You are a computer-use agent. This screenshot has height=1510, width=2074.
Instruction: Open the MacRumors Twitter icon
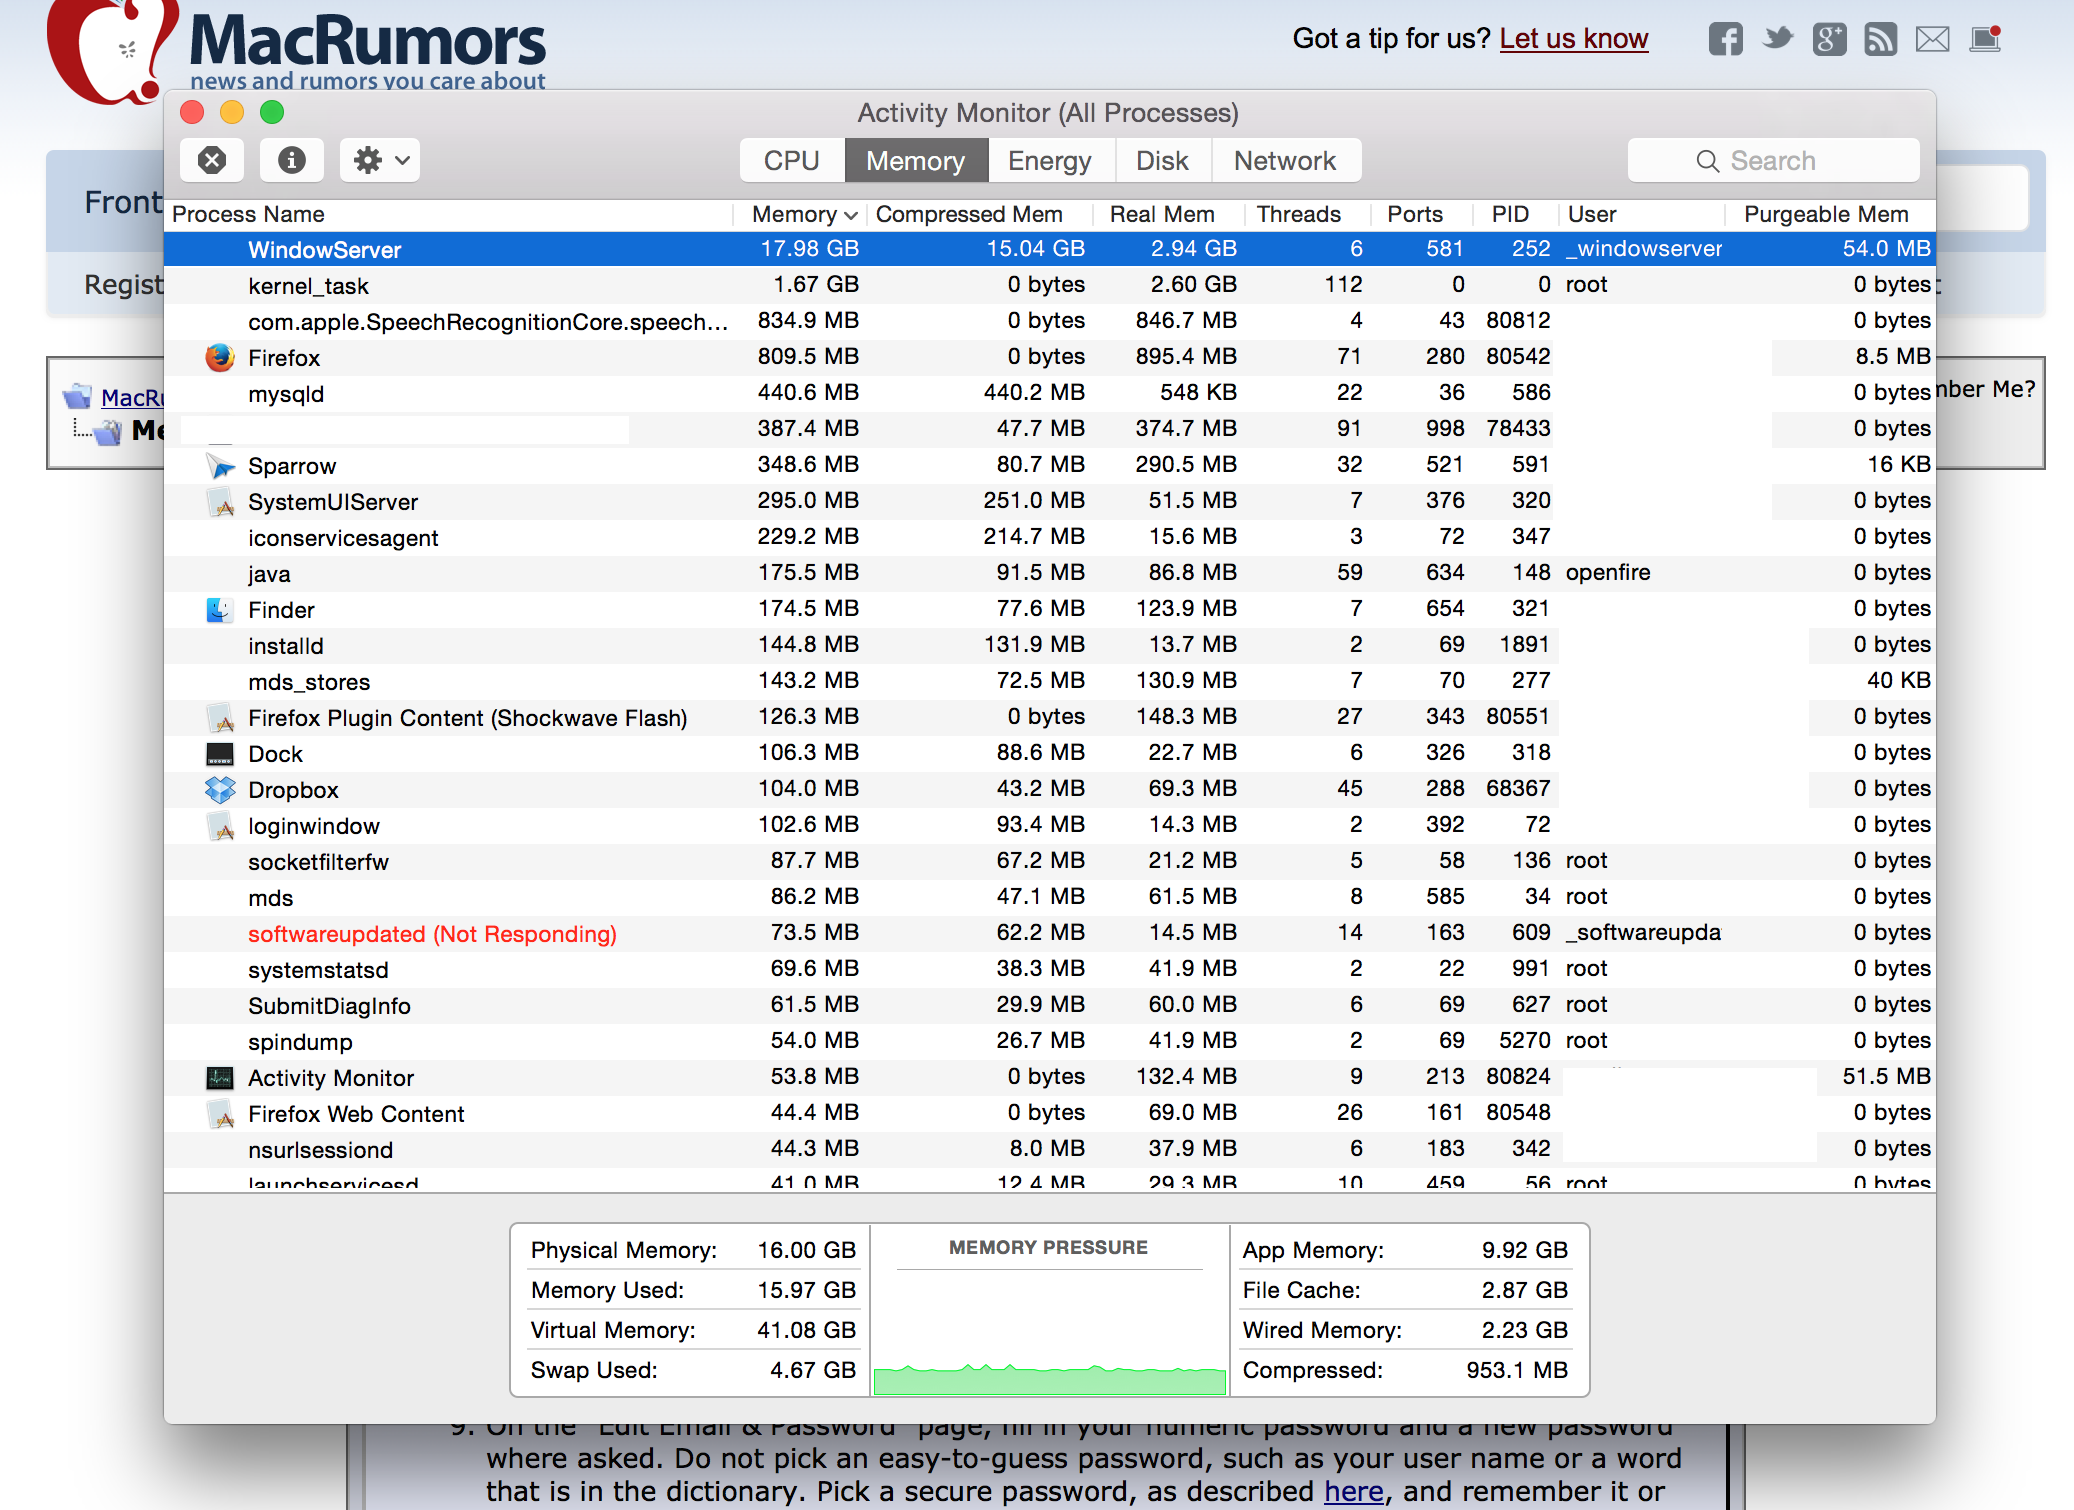1777,39
